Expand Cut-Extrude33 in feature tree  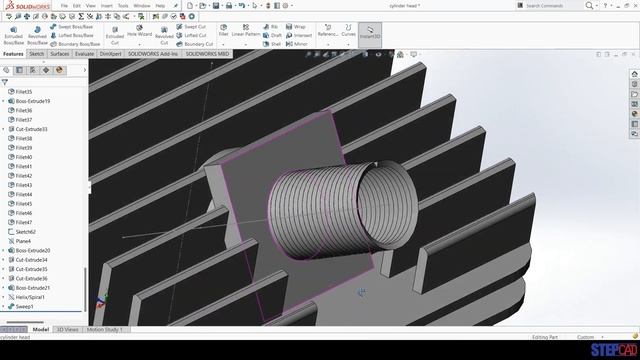coord(4,129)
